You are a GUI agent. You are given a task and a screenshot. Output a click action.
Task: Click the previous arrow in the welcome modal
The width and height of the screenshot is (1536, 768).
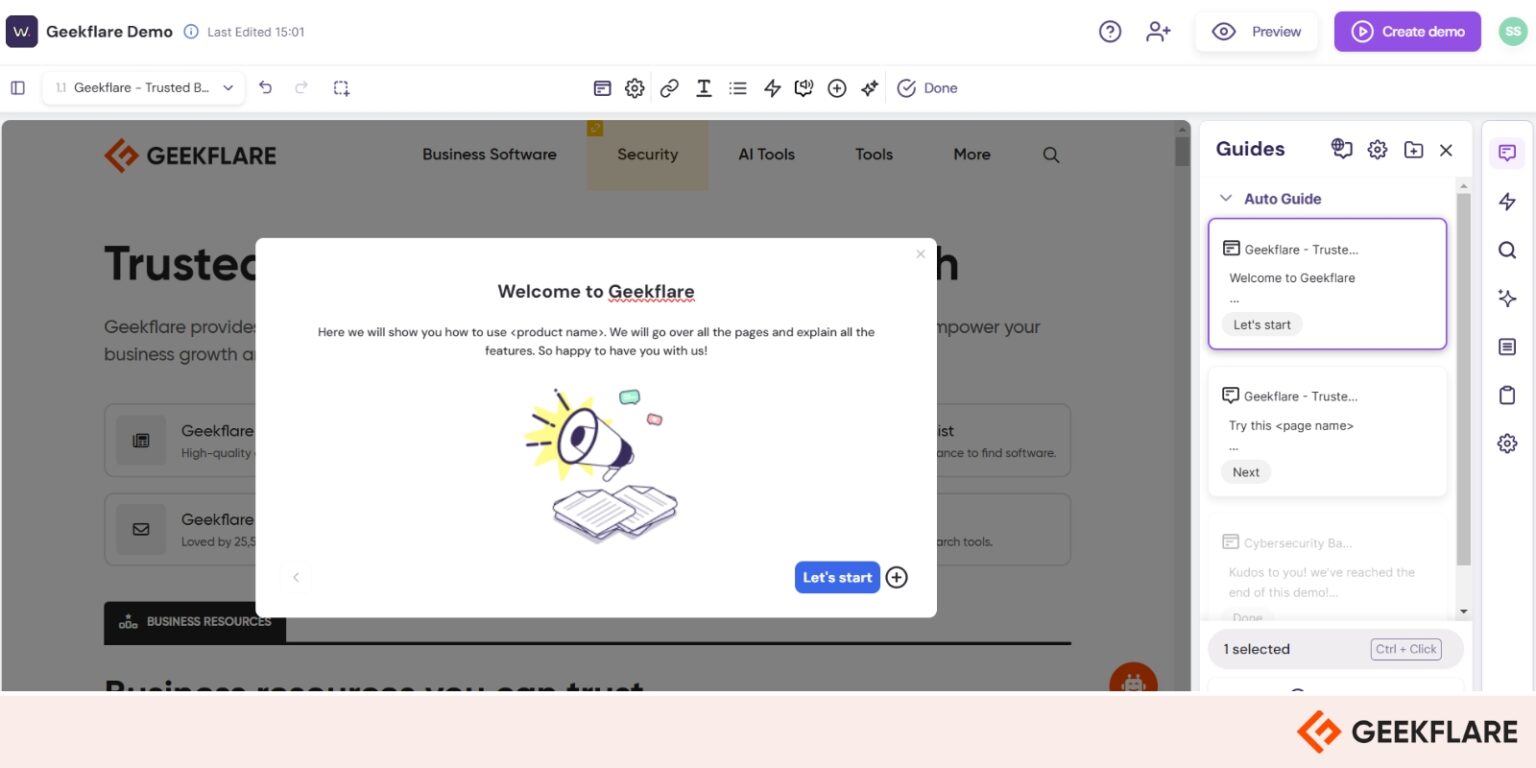296,577
